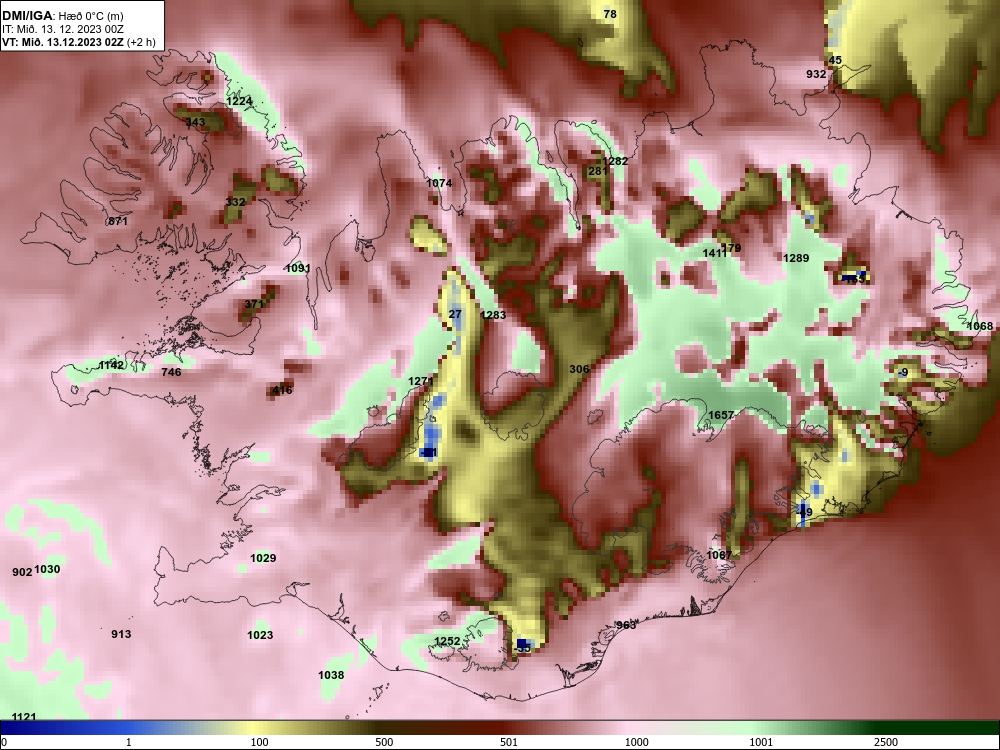Image resolution: width=1000 pixels, height=750 pixels.
Task: Click the map value 1411
Action: [714, 253]
